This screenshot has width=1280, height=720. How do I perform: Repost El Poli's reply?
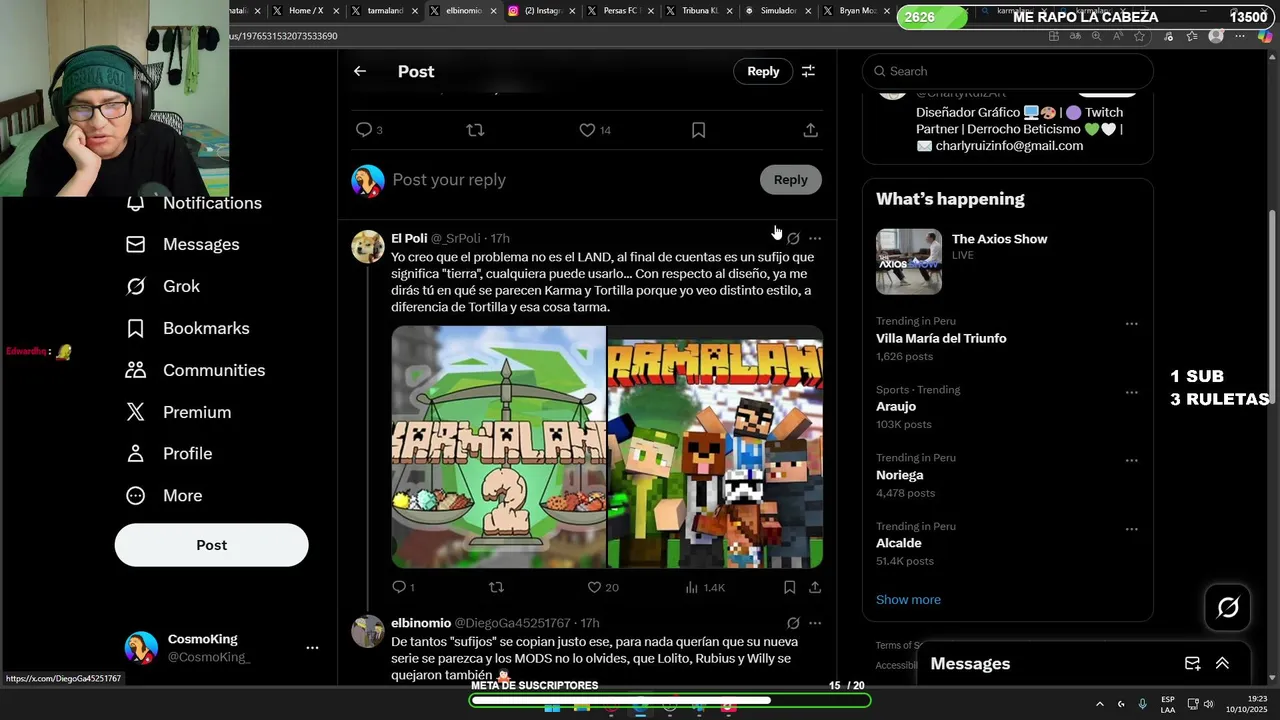pos(496,587)
